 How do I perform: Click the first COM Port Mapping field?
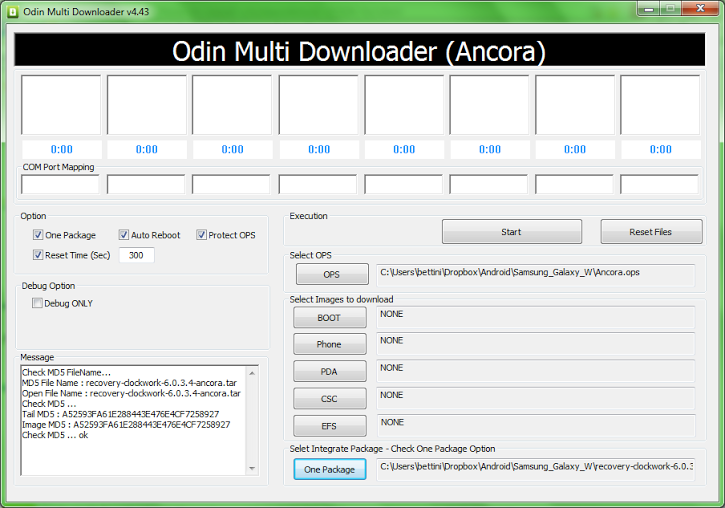point(60,184)
